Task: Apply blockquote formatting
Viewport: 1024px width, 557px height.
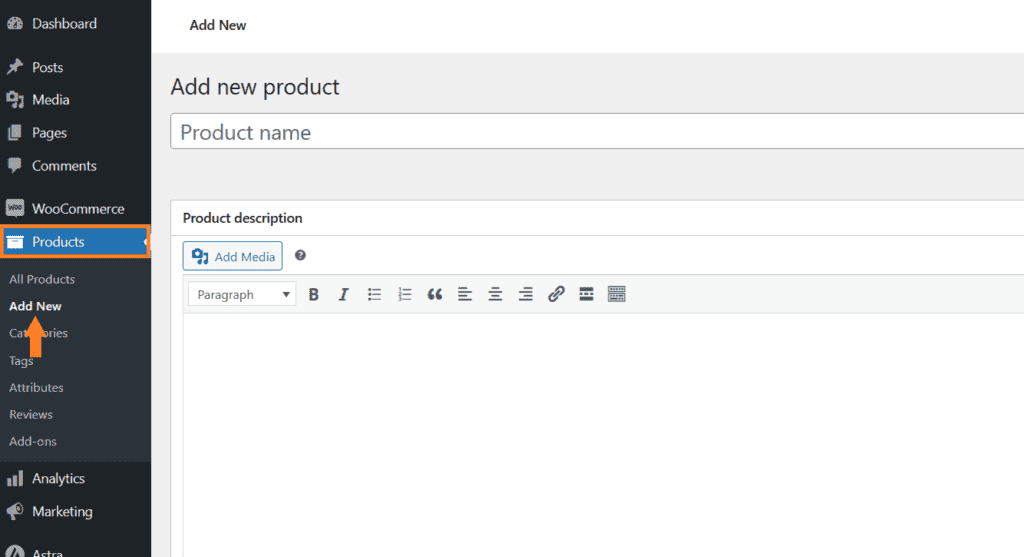Action: pos(434,294)
